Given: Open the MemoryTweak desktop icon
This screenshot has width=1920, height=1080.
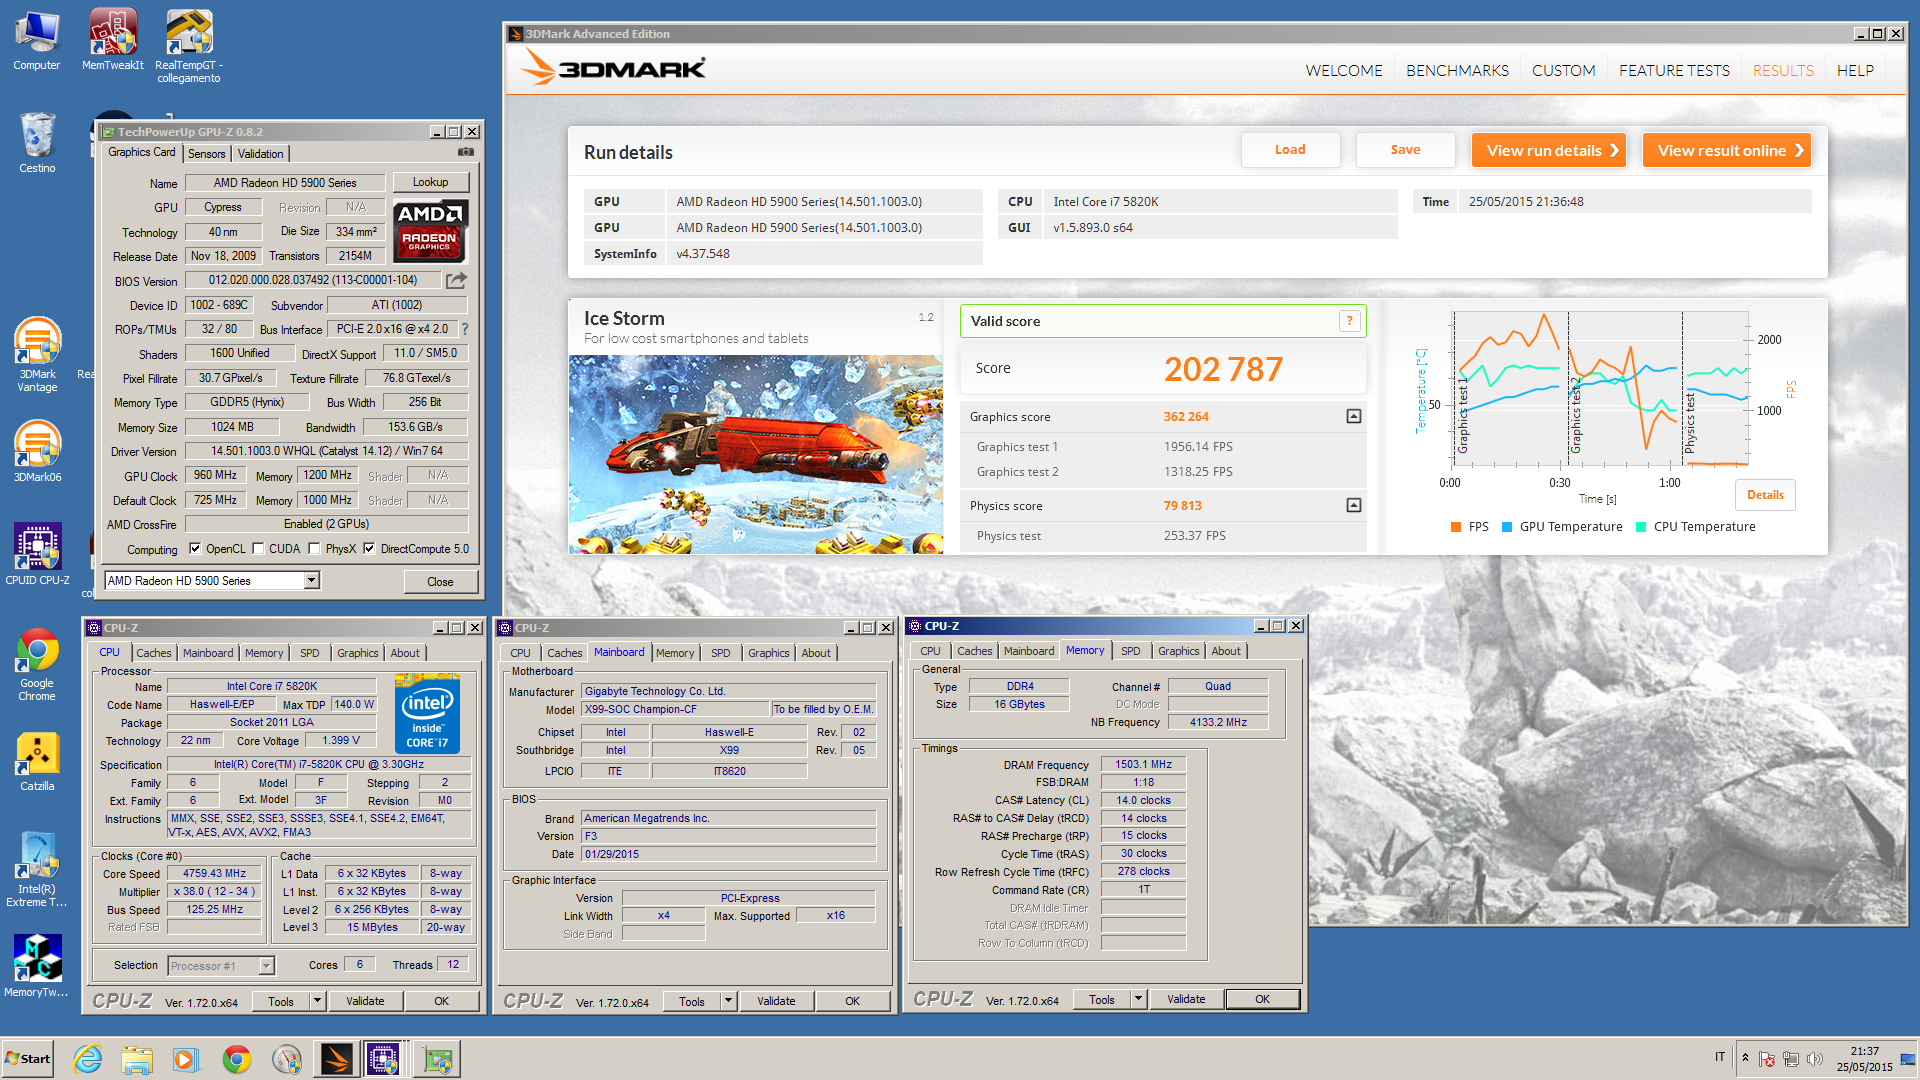Looking at the screenshot, I should (37, 966).
